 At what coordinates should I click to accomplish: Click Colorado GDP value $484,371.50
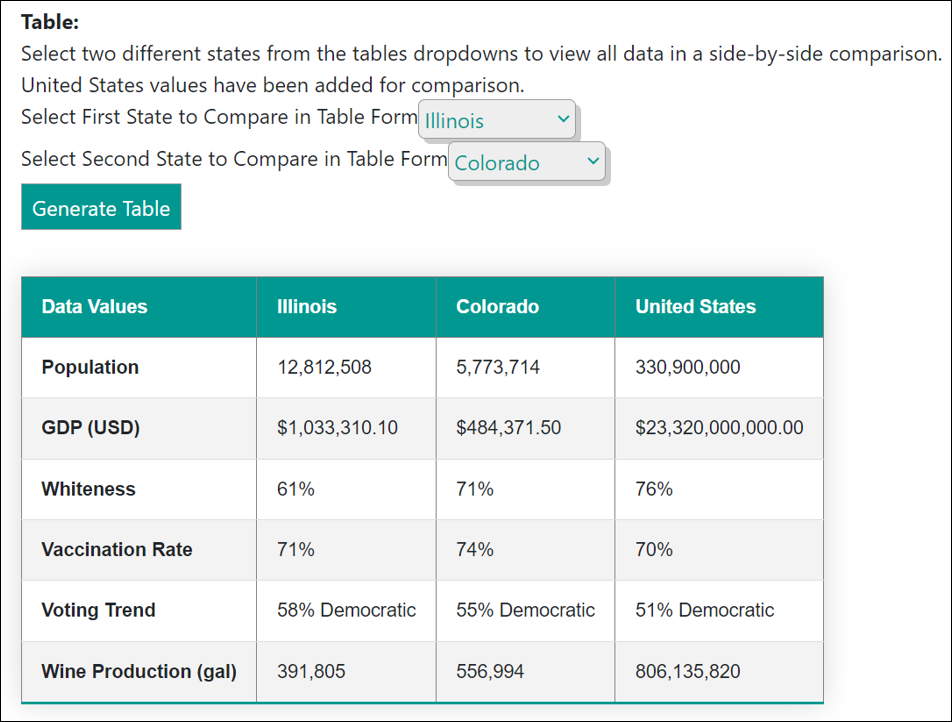tap(508, 428)
